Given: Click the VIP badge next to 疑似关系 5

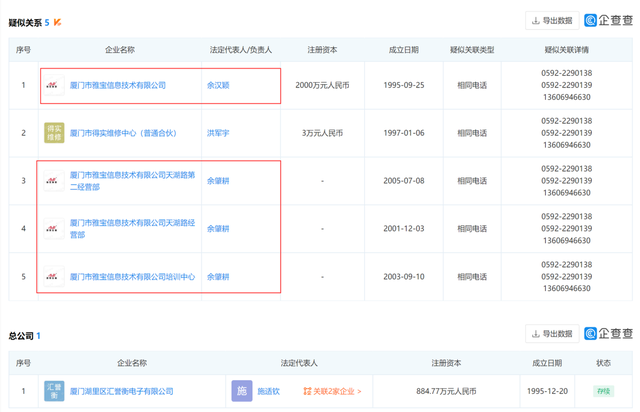Looking at the screenshot, I should point(58,22).
